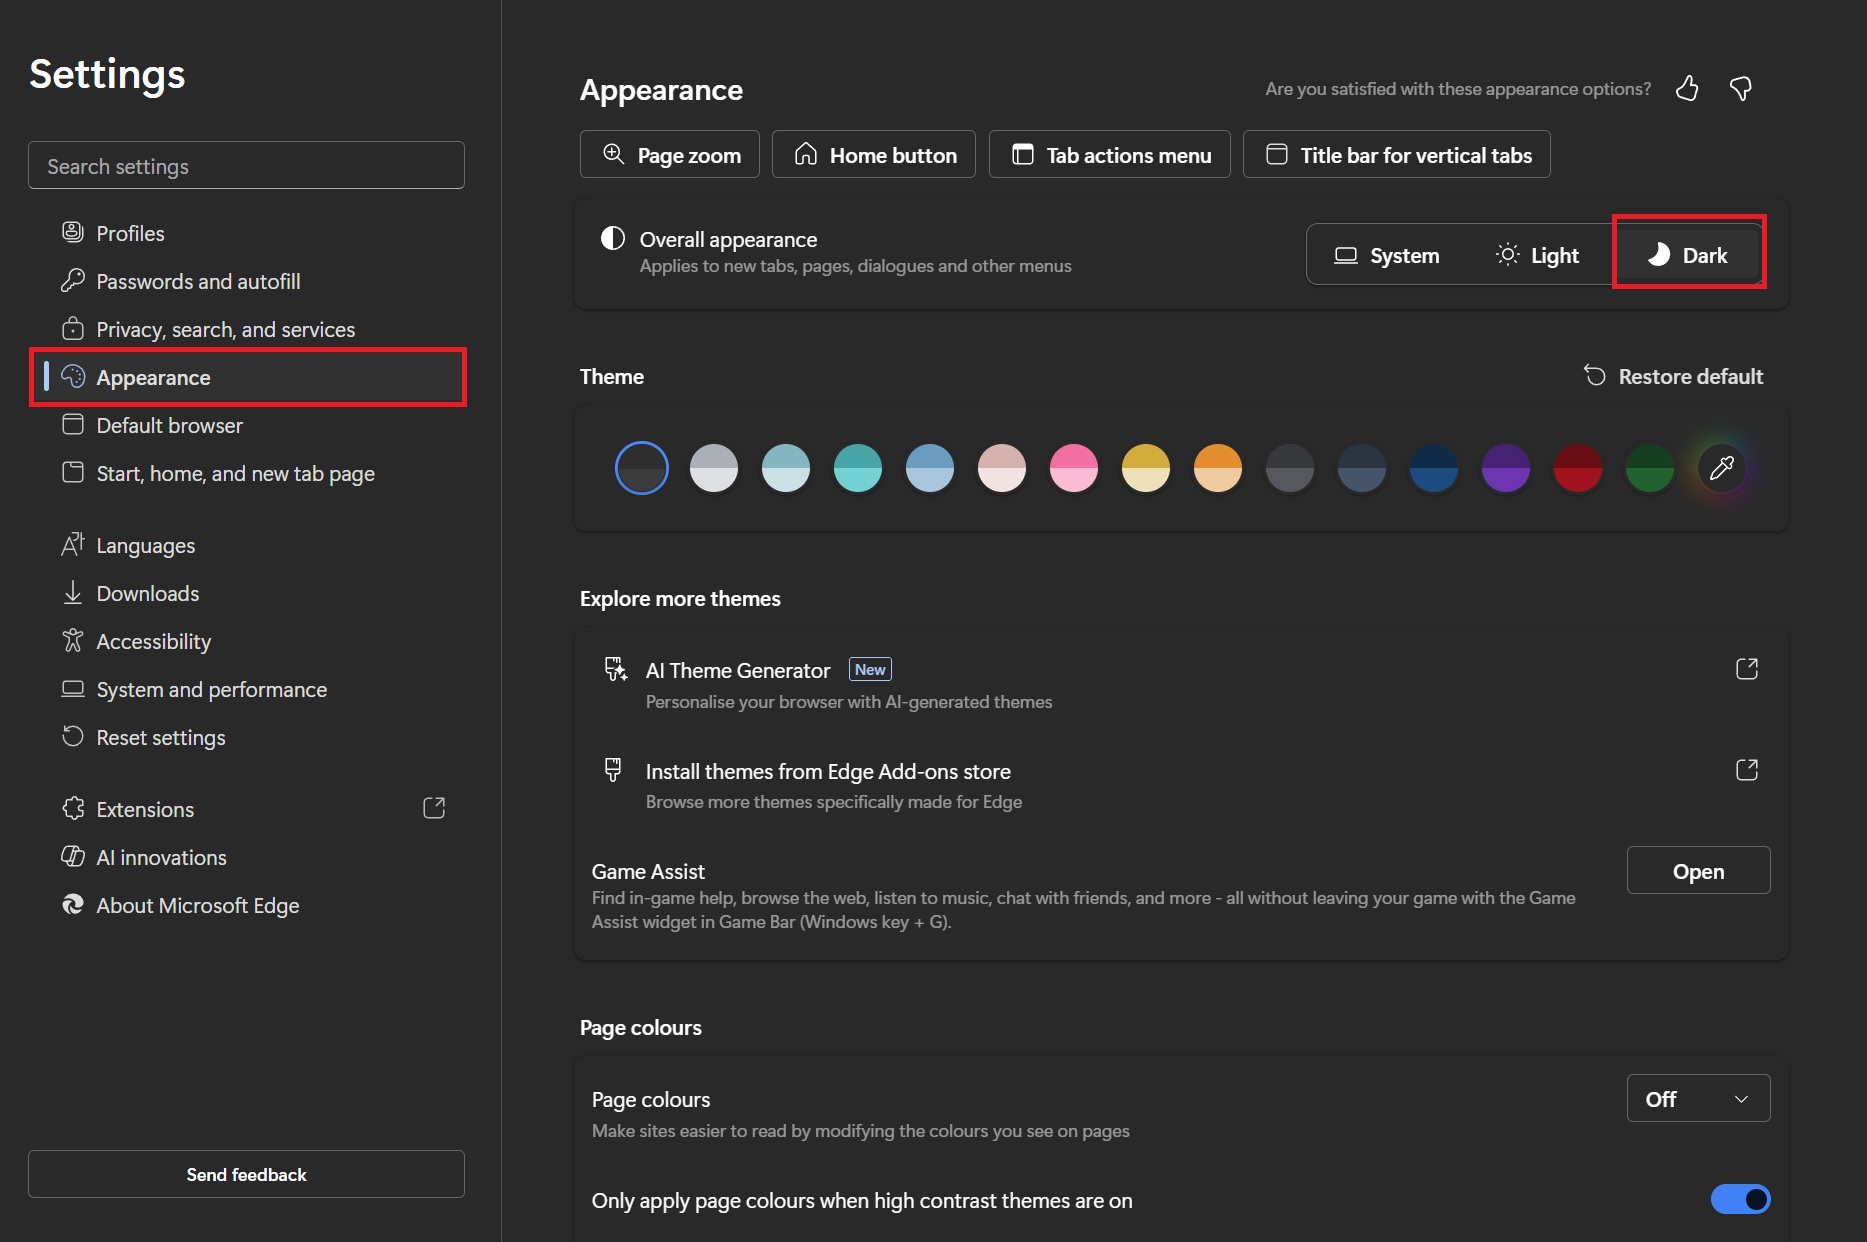Click the Extensions external link icon

(x=434, y=808)
